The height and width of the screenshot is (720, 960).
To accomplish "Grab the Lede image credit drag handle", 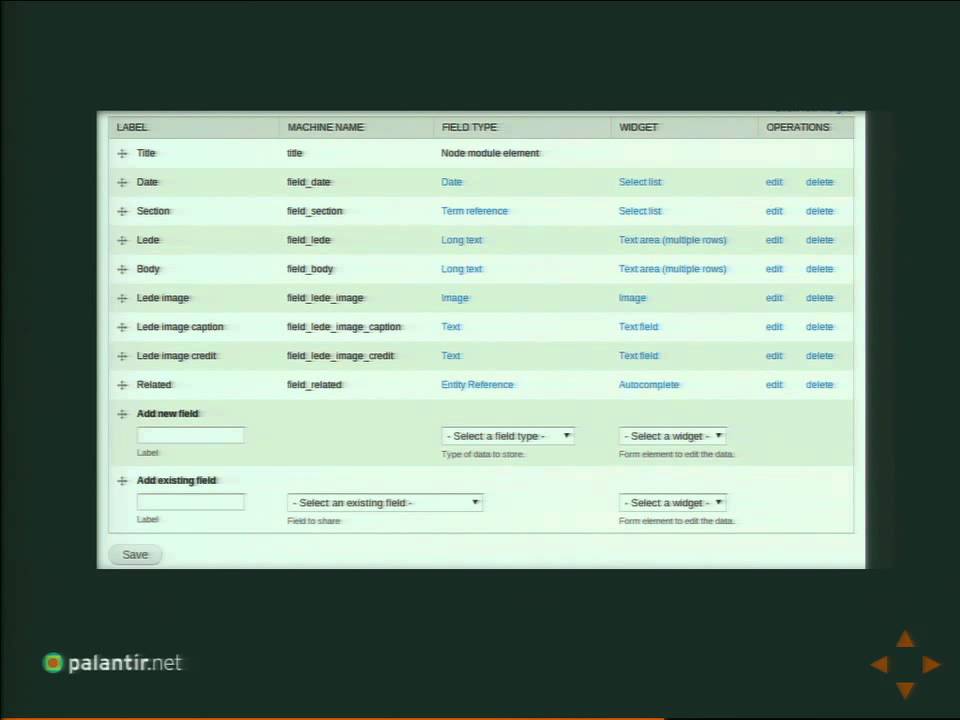I will pos(122,356).
